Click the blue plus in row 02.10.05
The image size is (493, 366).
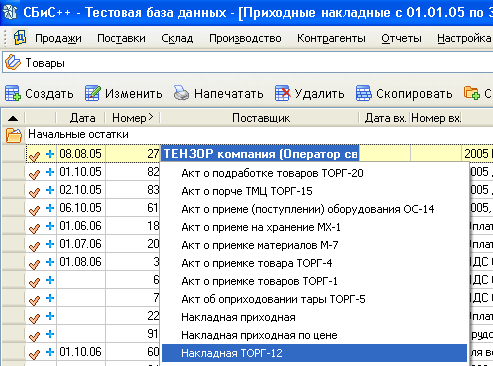pyautogui.click(x=50, y=190)
